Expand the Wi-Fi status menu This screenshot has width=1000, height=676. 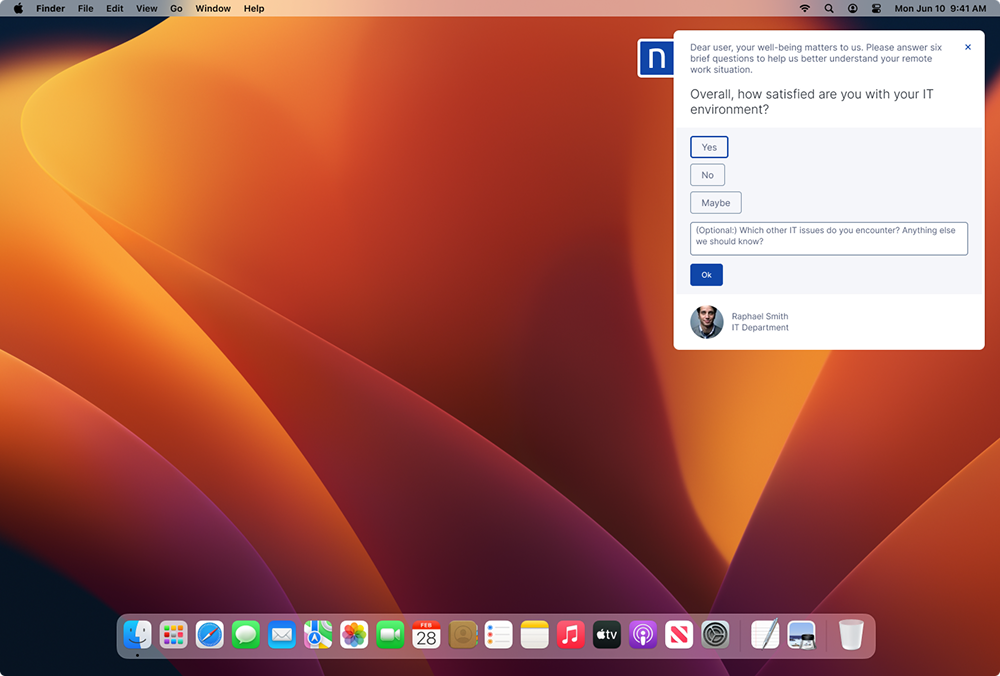click(x=805, y=8)
